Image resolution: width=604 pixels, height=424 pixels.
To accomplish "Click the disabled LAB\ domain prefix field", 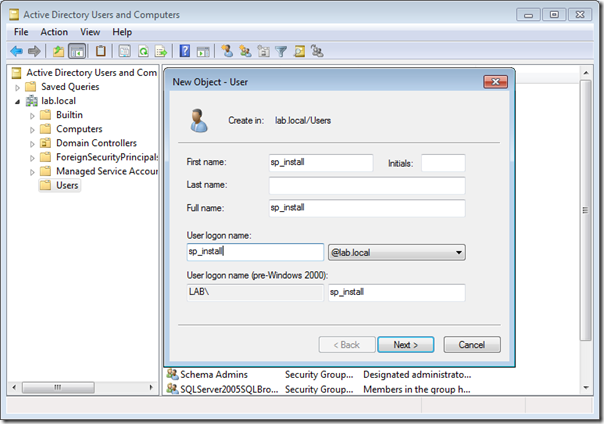I will pyautogui.click(x=255, y=292).
